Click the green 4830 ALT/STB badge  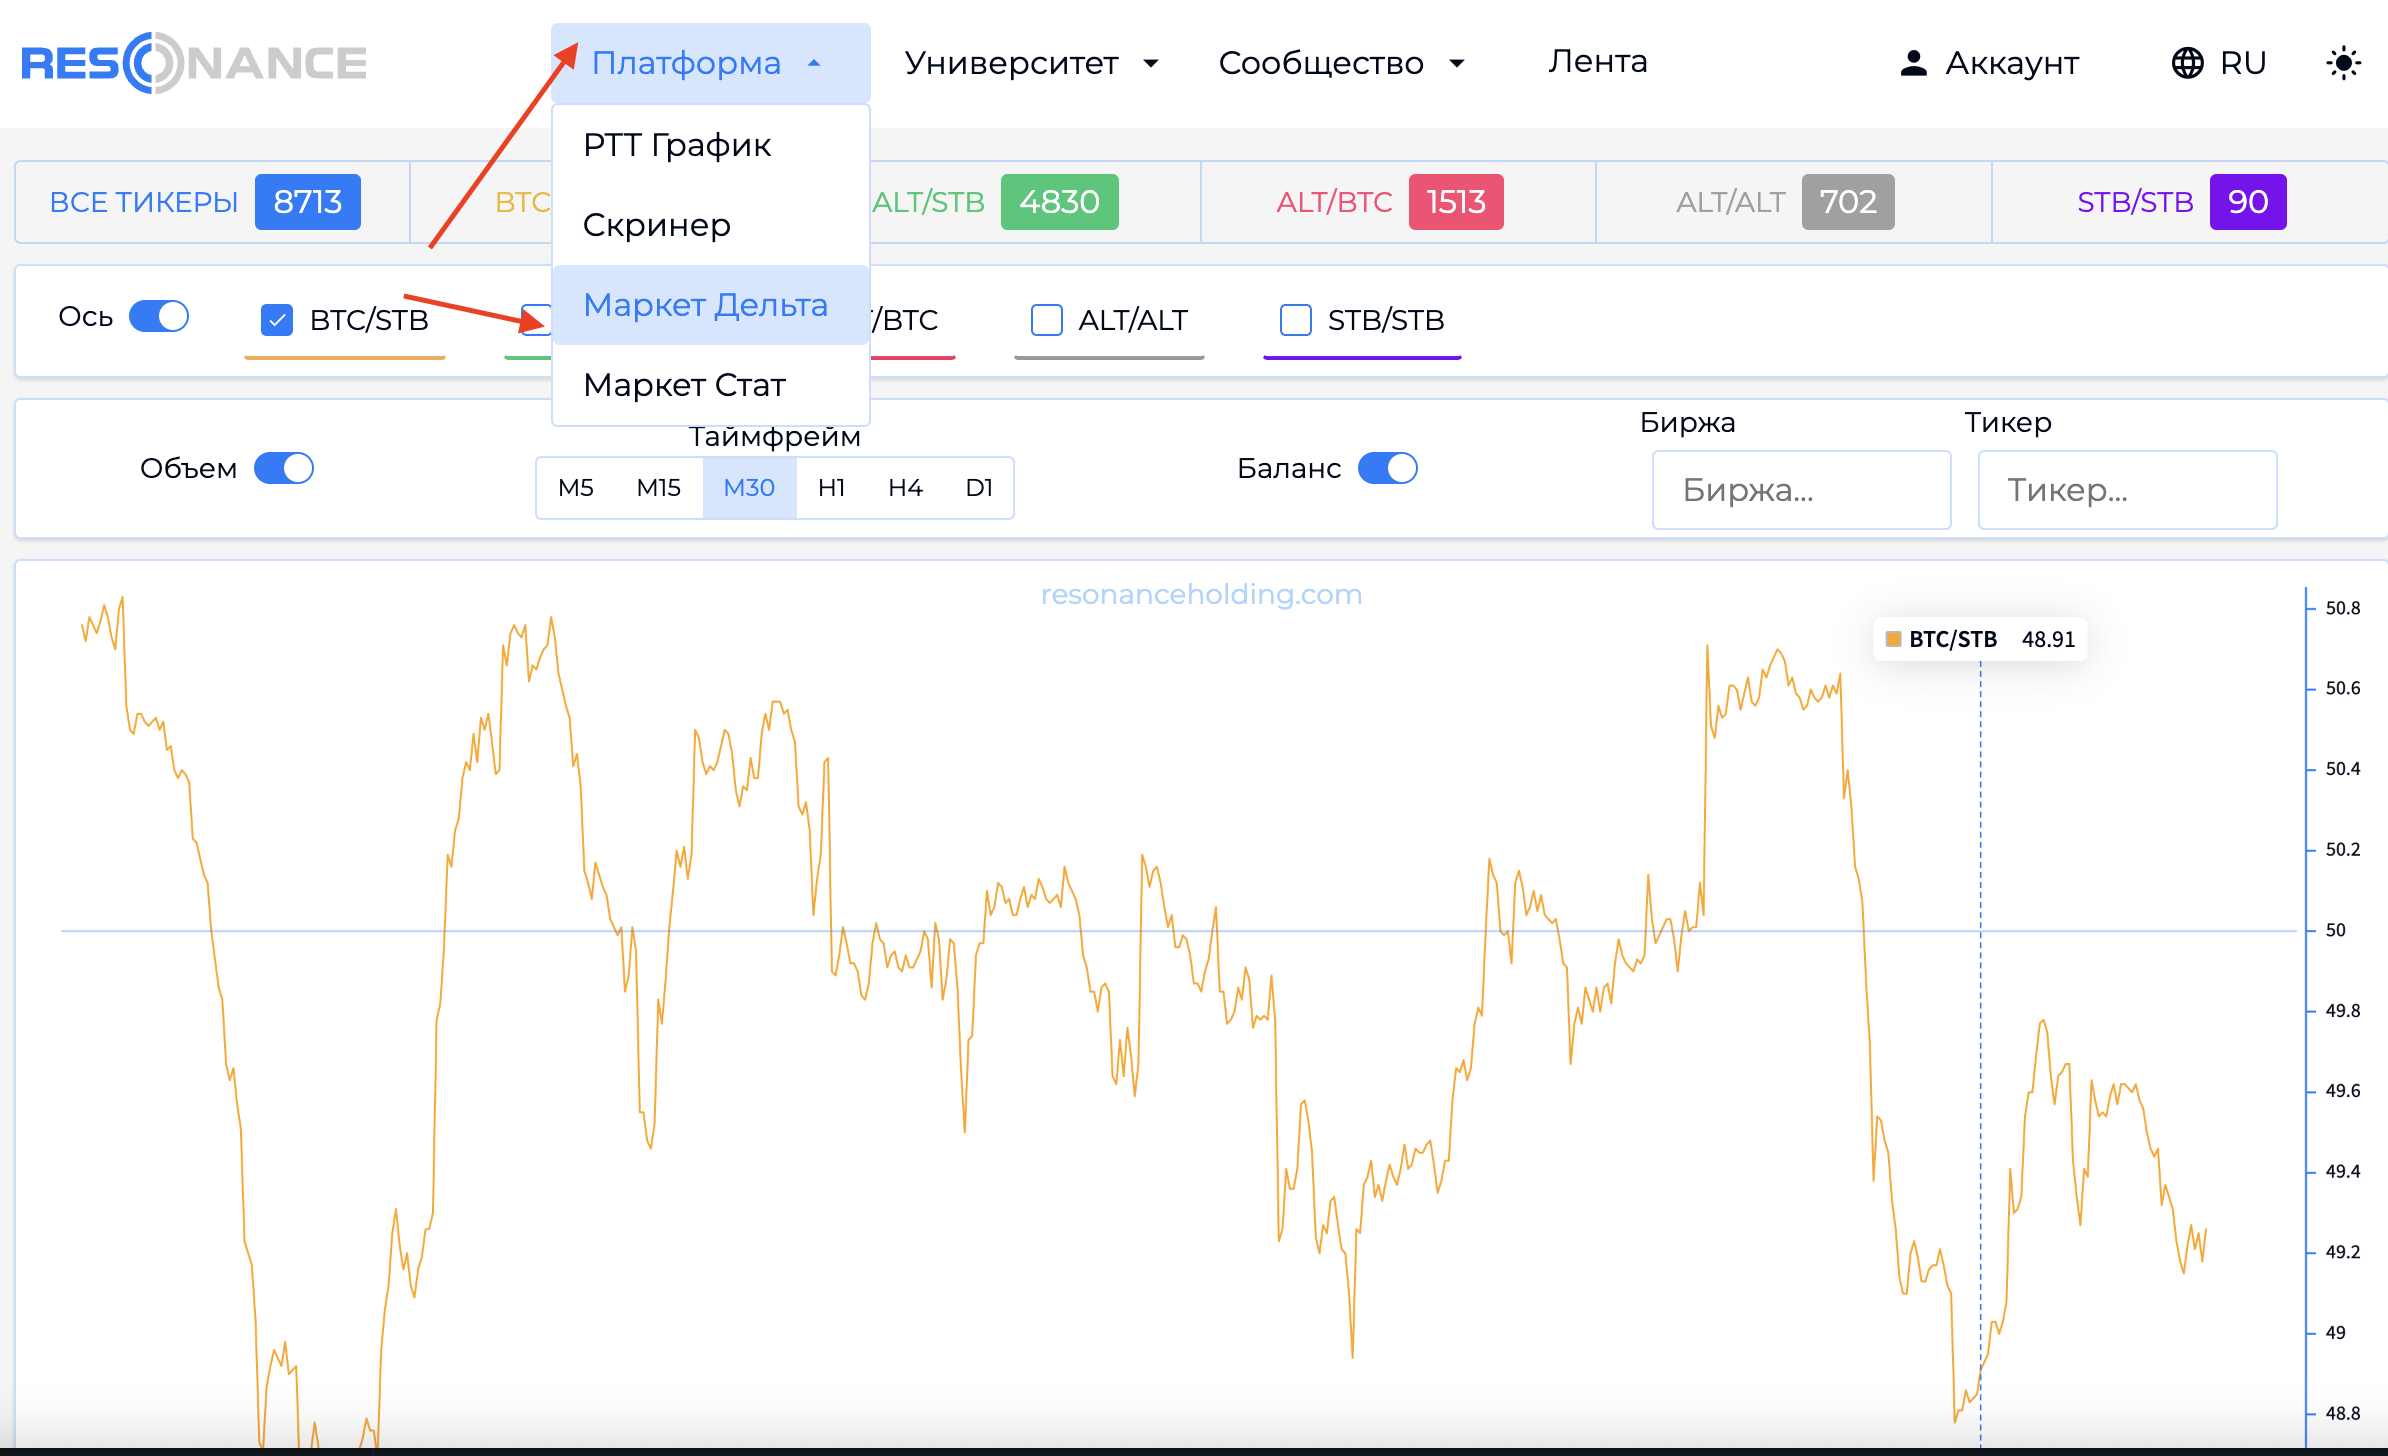[1059, 202]
